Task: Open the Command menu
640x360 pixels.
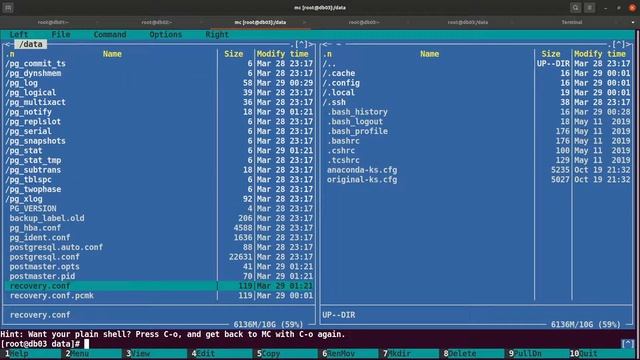Action: 110,35
